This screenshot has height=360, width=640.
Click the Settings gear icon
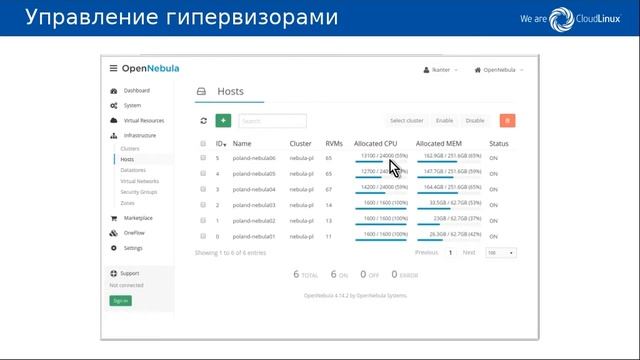(x=113, y=248)
